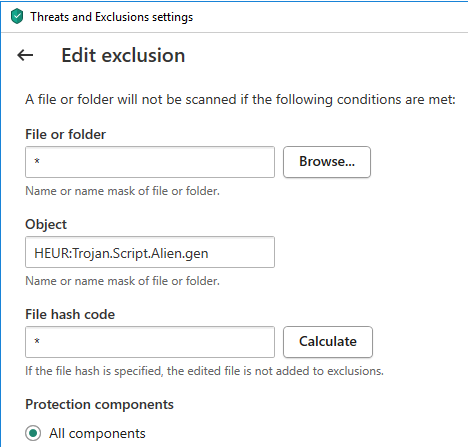Click the Protection components heading

(99, 405)
